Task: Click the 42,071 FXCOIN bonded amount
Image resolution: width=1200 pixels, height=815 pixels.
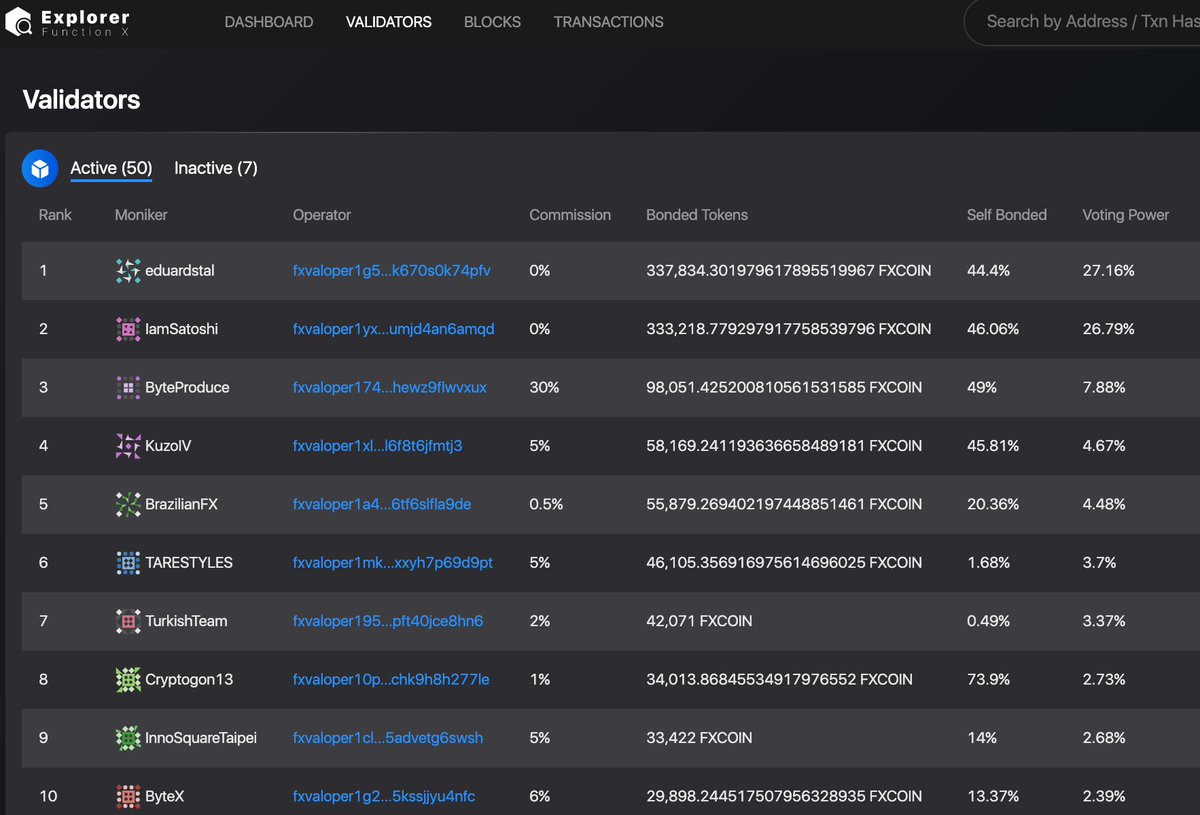Action: click(699, 621)
